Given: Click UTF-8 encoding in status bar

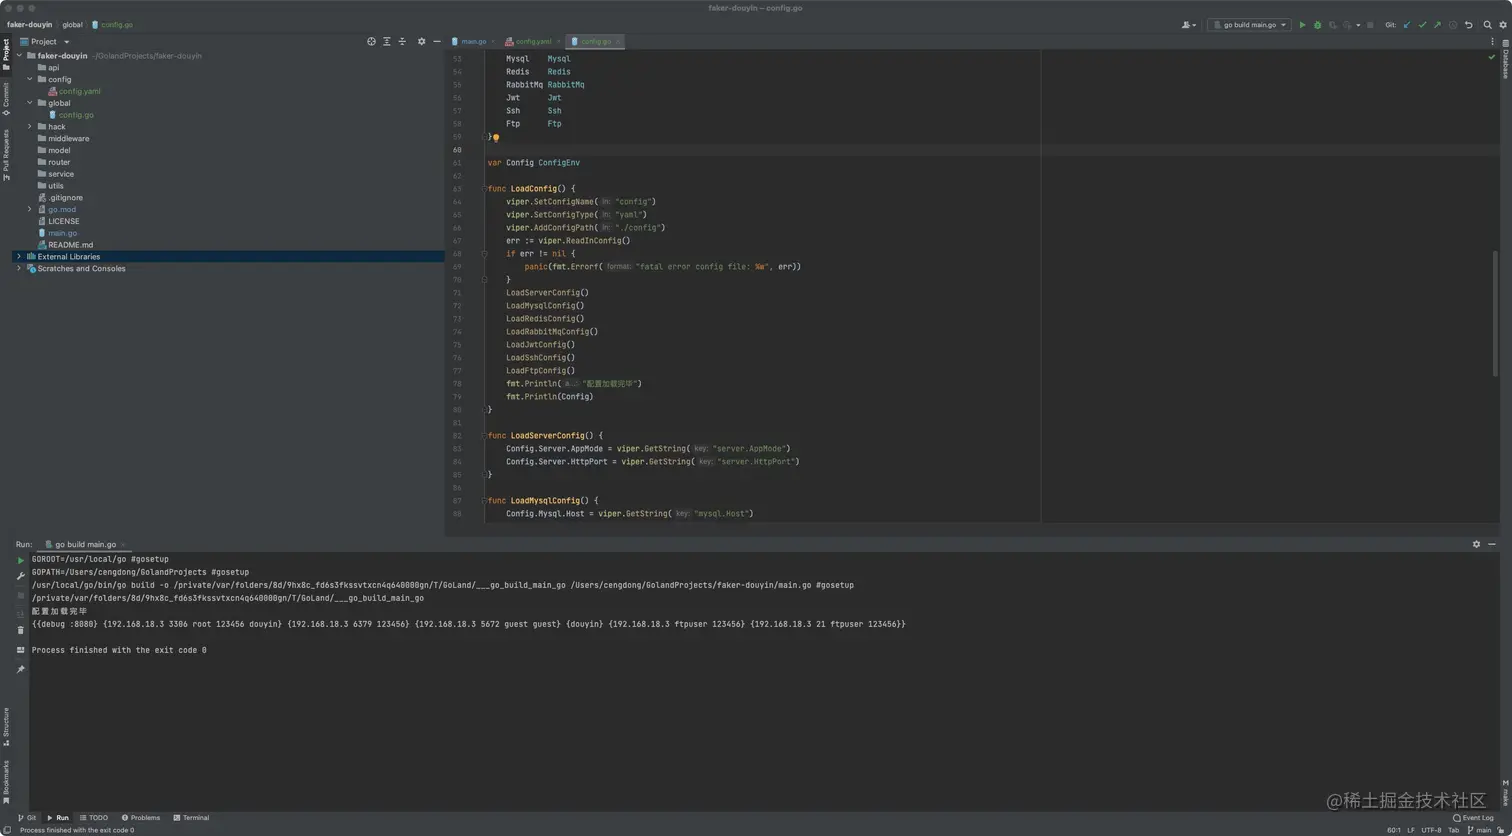Looking at the screenshot, I should tap(1432, 830).
